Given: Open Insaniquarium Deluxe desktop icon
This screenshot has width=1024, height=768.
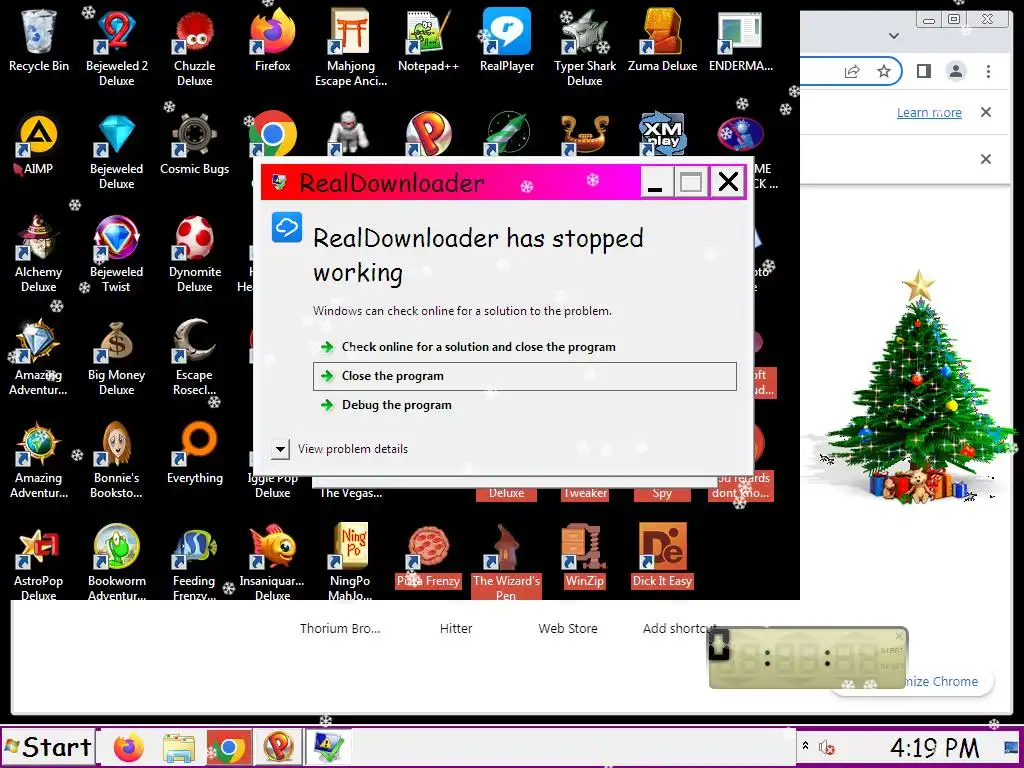Looking at the screenshot, I should (272, 563).
